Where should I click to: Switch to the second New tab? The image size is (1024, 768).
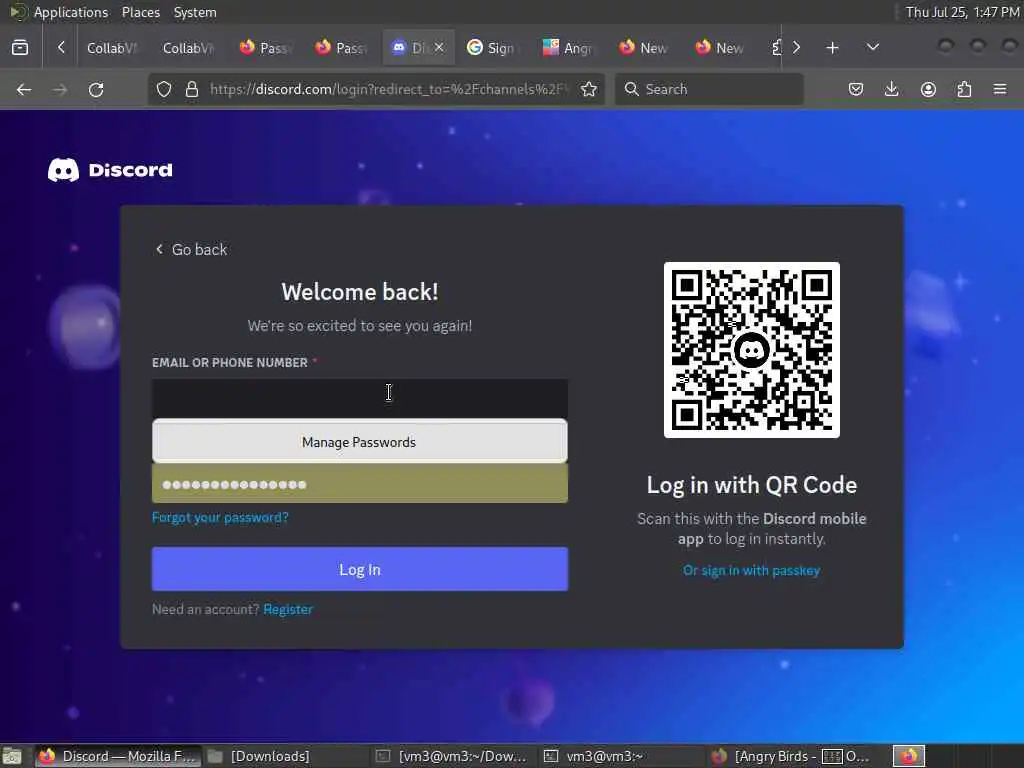point(720,48)
